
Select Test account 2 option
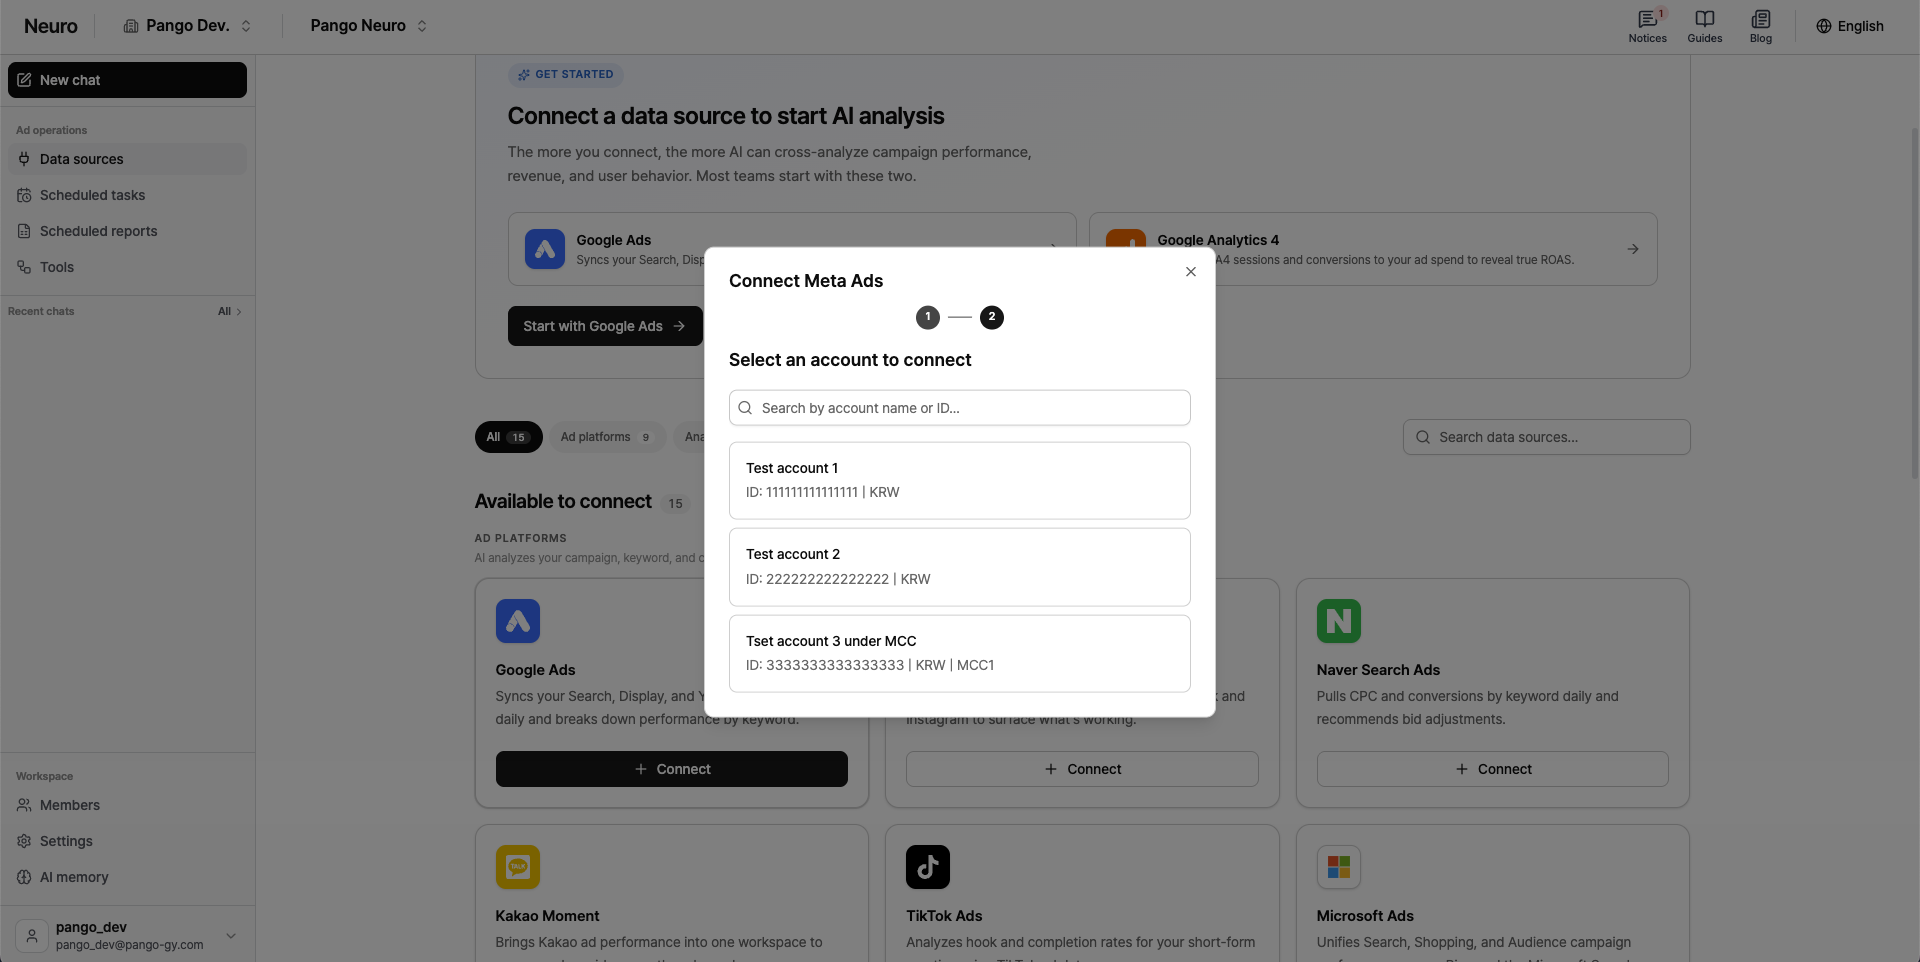pyautogui.click(x=959, y=567)
